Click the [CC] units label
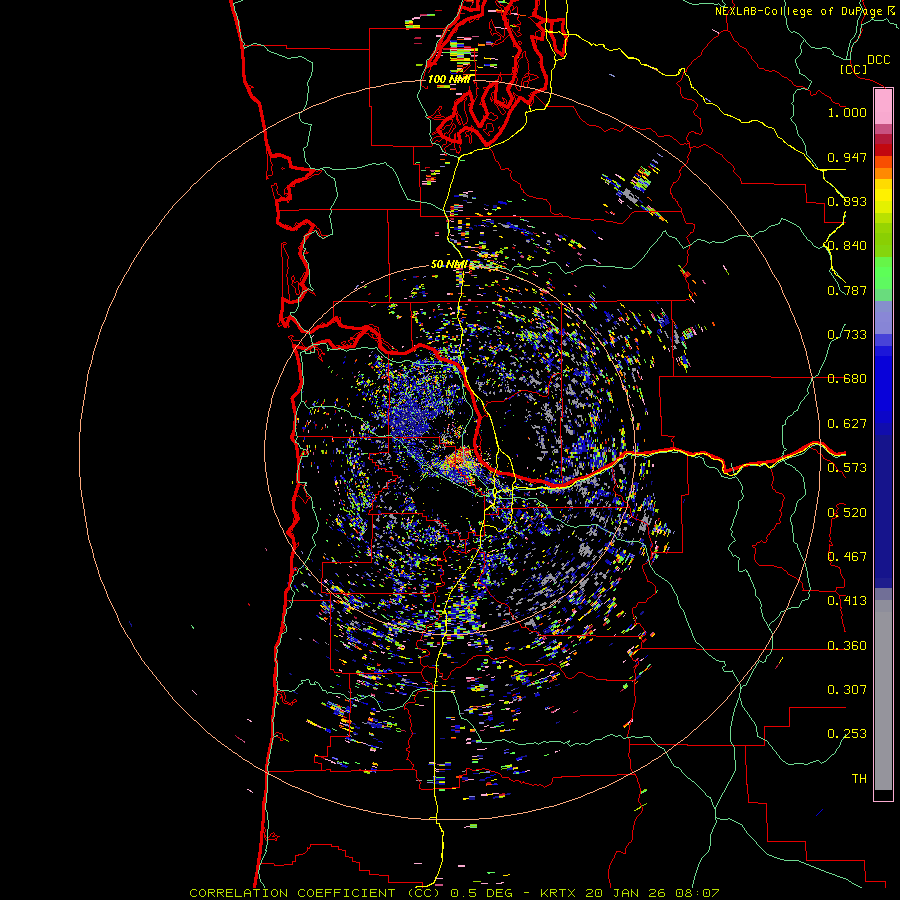900x900 pixels. 854,69
